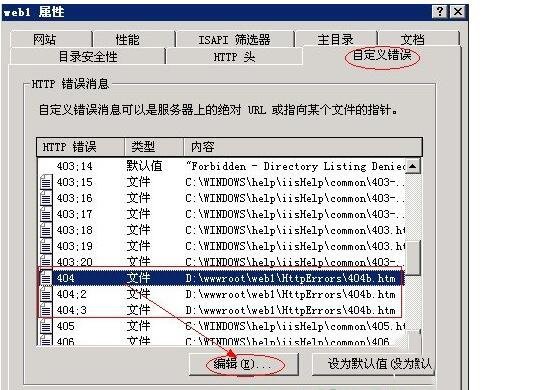Click the file icon beside 403;16
Screen dimensions: 546x390
click(x=46, y=198)
